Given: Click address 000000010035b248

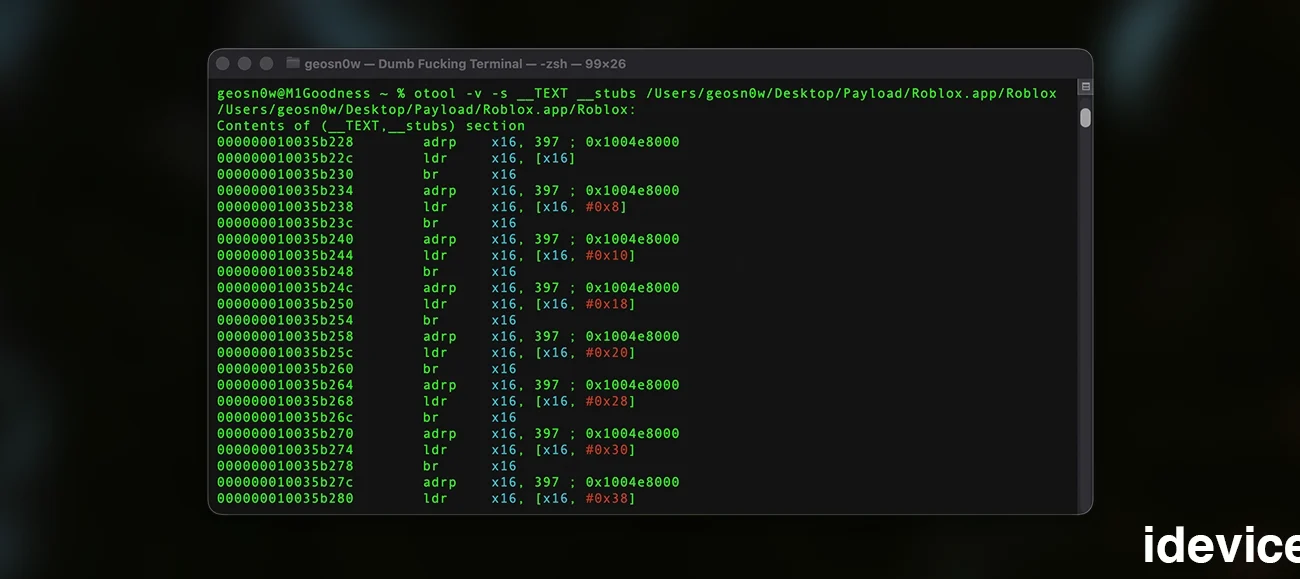Looking at the screenshot, I should 285,271.
